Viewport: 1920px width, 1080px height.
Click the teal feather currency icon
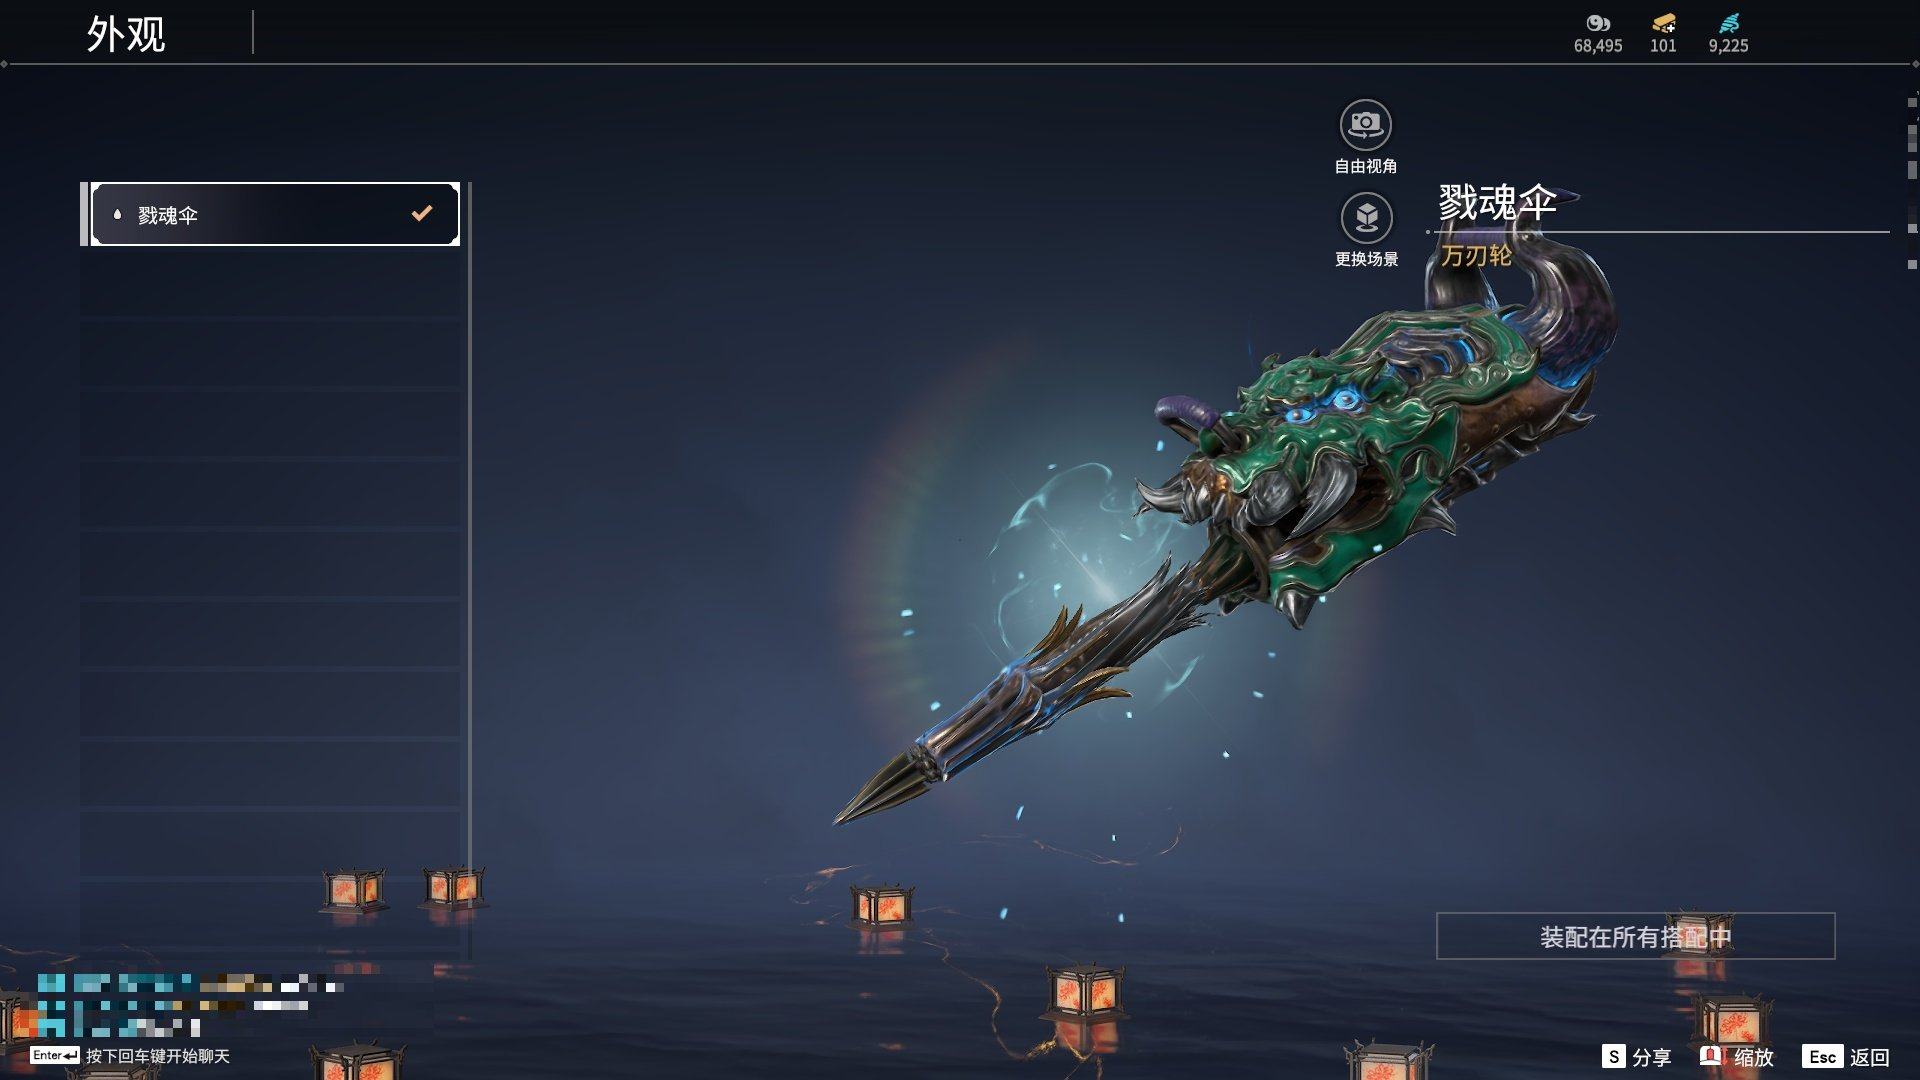coord(1729,23)
